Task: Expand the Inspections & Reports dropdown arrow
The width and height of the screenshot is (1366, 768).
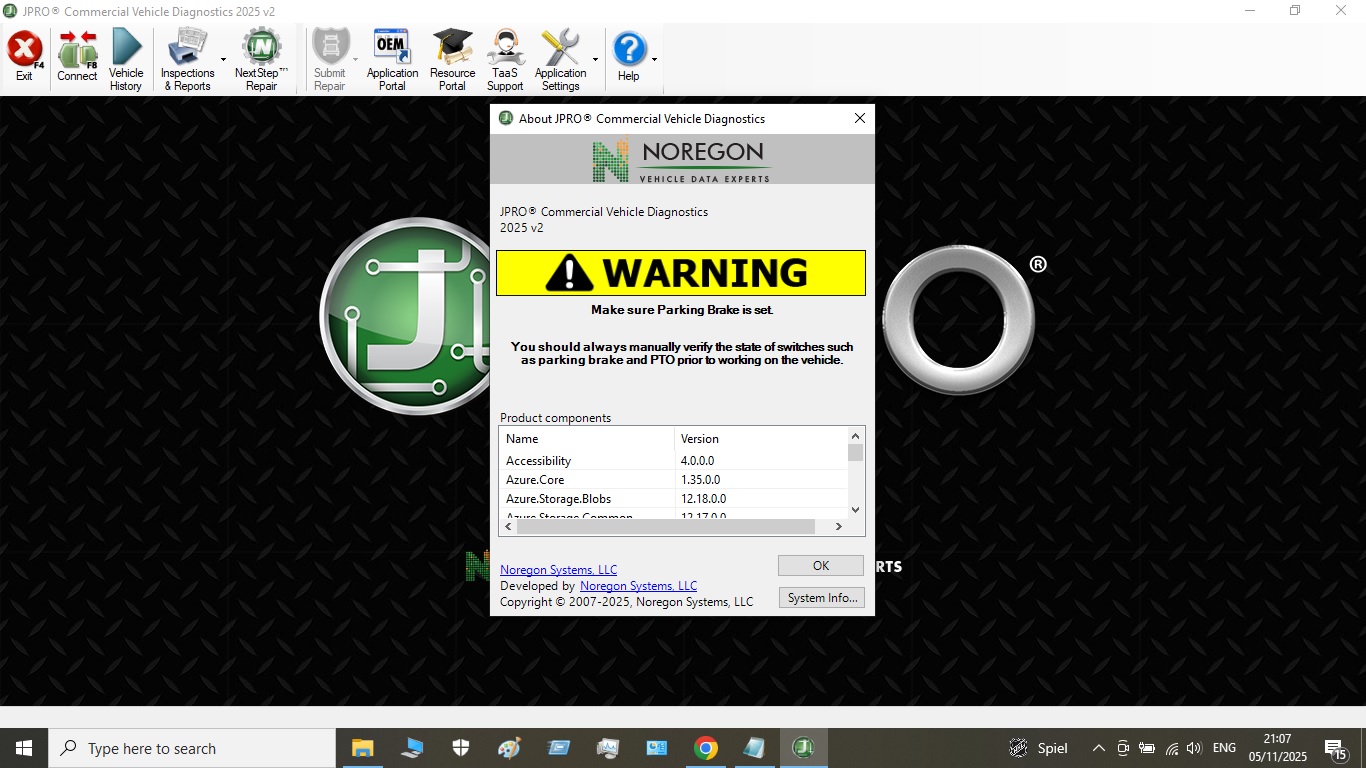Action: (x=223, y=60)
